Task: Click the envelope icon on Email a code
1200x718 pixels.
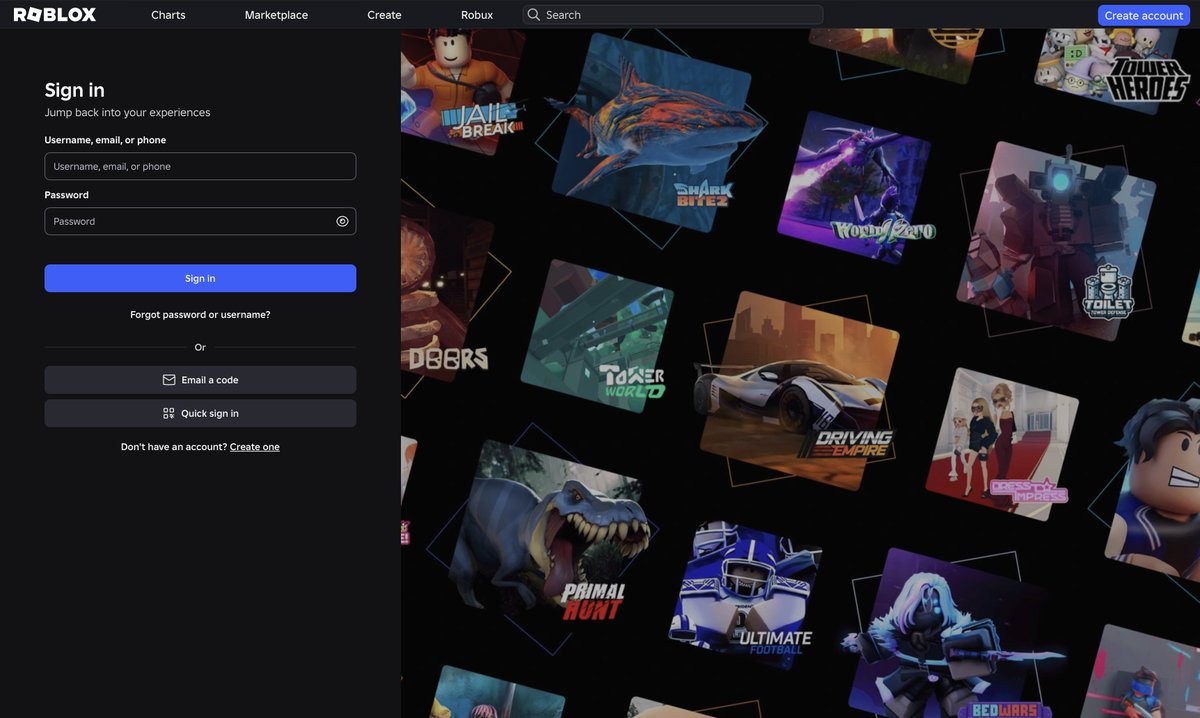Action: [x=169, y=379]
